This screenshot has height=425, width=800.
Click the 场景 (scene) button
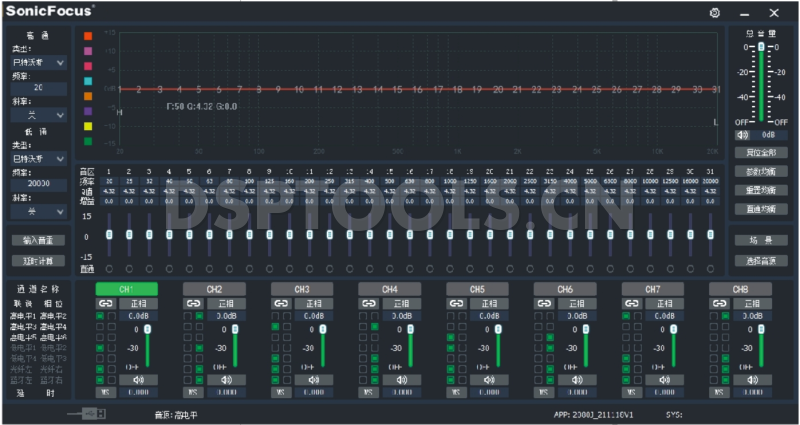pos(761,240)
